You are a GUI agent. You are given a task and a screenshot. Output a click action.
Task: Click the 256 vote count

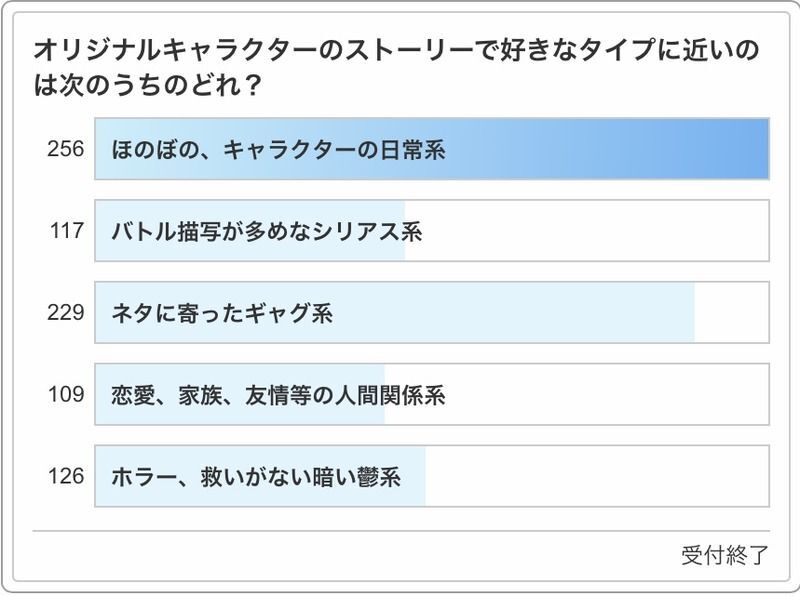tap(64, 151)
